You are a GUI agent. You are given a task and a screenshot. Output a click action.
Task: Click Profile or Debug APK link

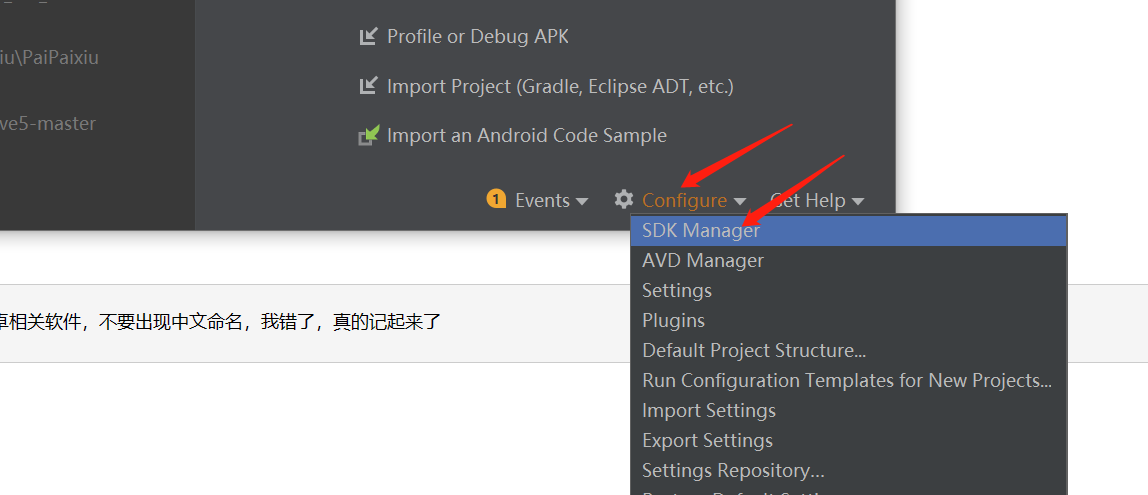pyautogui.click(x=478, y=37)
